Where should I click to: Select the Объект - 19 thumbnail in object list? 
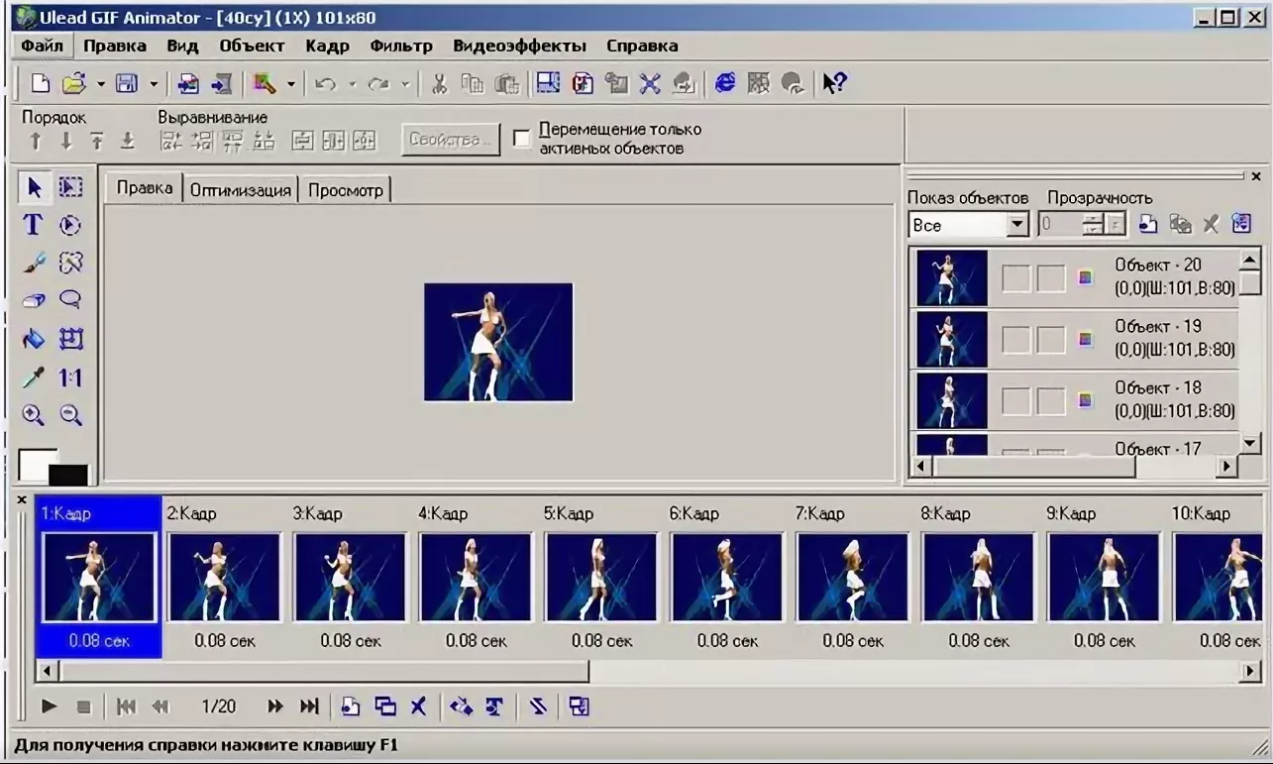click(x=951, y=340)
